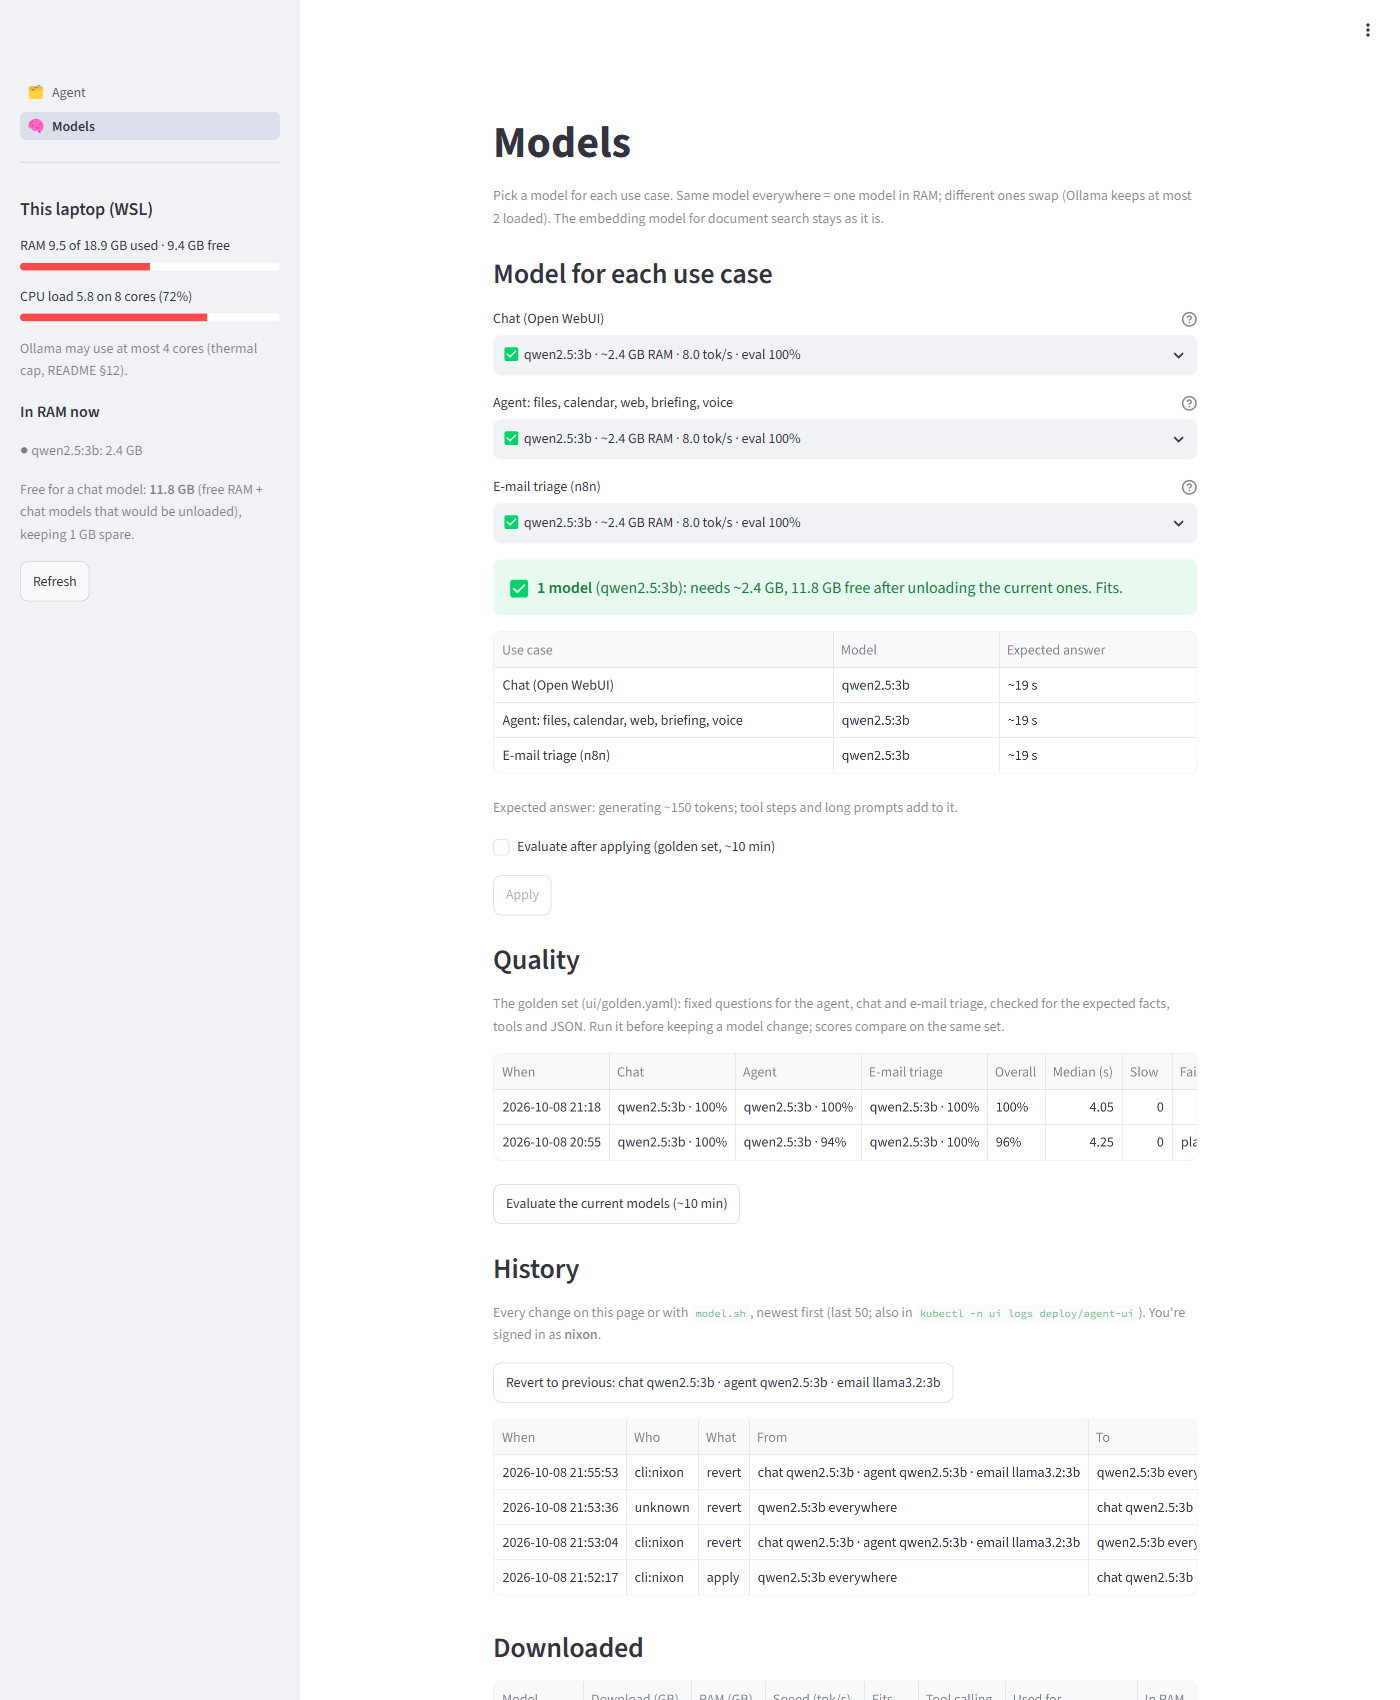Select the 2026-10-08 20:55 quality row
1400x1700 pixels.
pos(845,1142)
